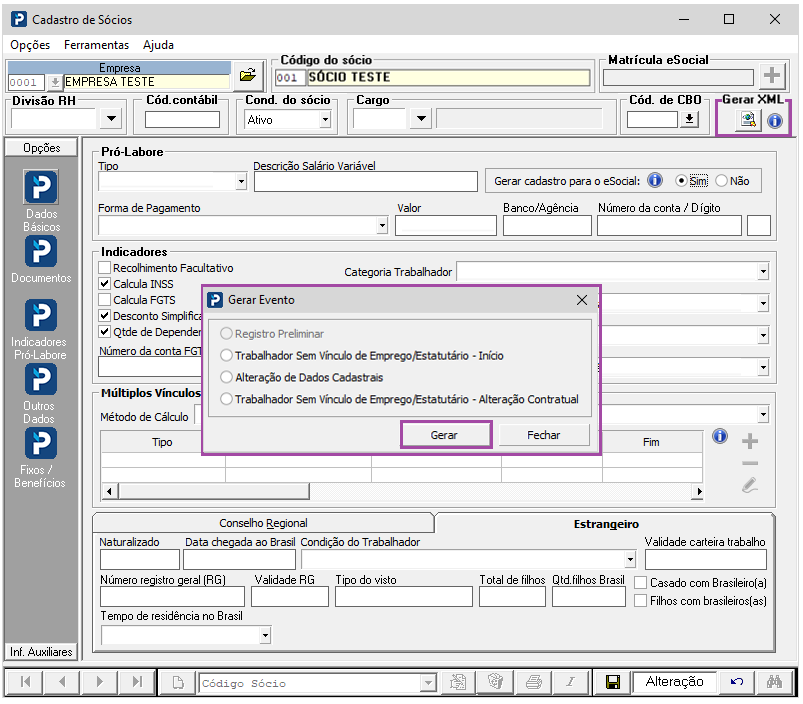This screenshot has width=803, height=704.
Task: Open the Categoria Trabalhador dropdown
Action: (763, 271)
